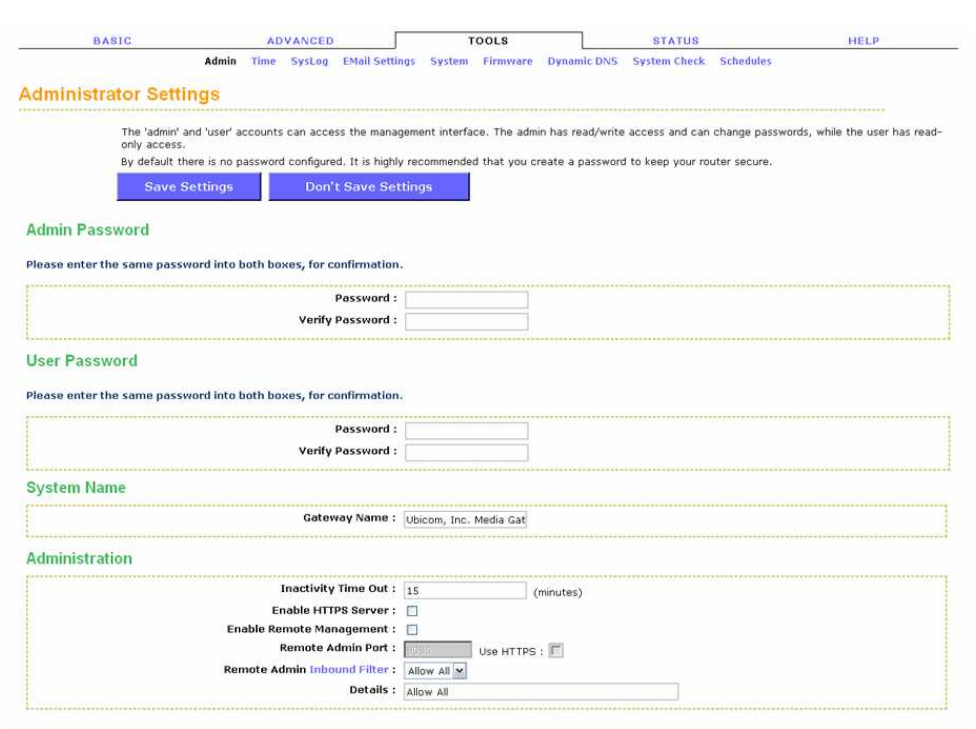Click the User Password section heading
The image size is (976, 729).
[82, 360]
